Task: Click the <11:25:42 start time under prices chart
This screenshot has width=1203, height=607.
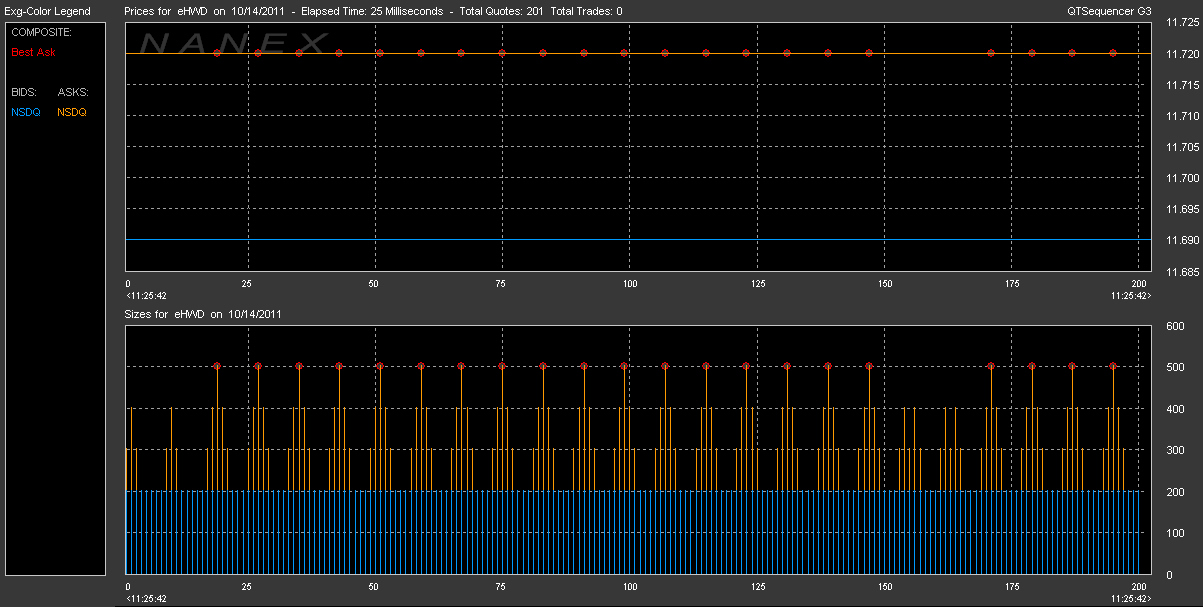Action: tap(146, 296)
